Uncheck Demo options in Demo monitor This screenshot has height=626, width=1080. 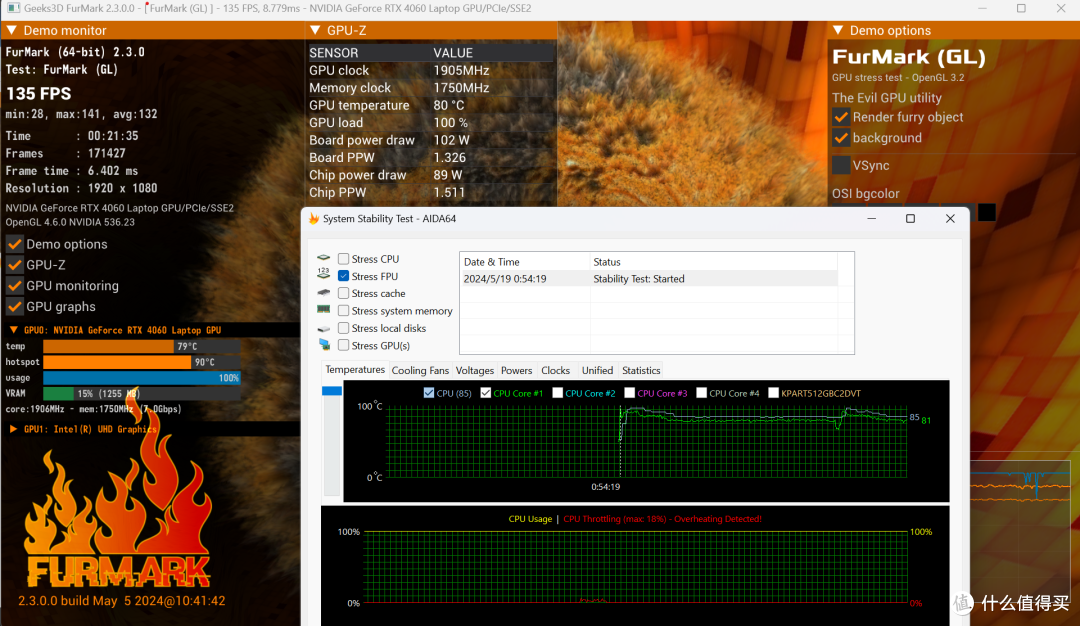tap(14, 244)
